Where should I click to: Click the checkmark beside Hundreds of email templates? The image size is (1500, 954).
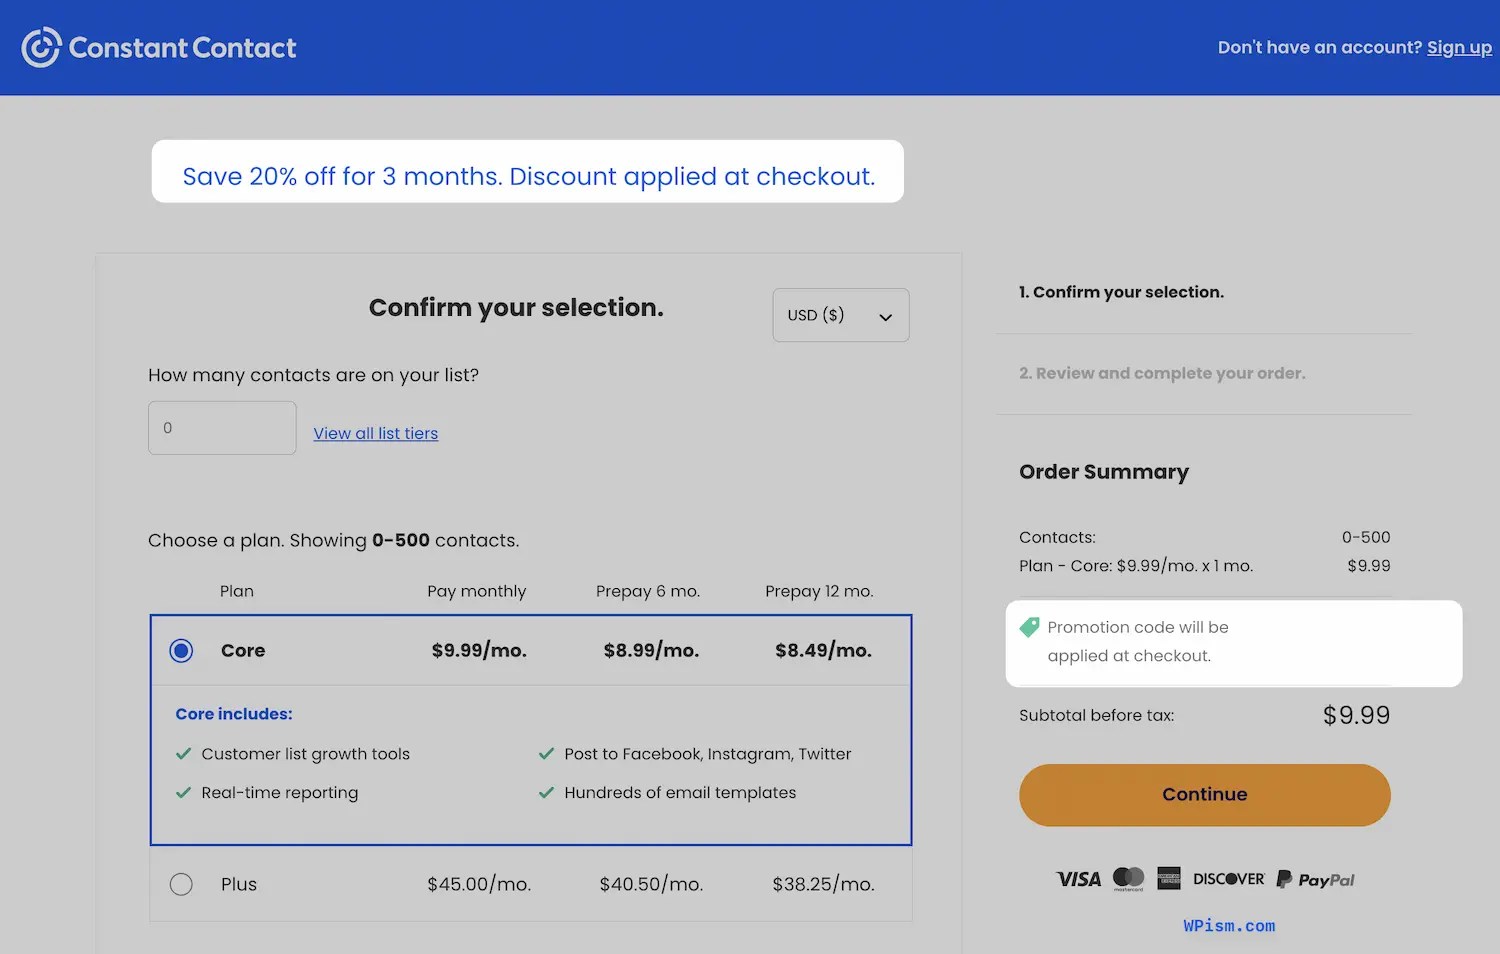[x=546, y=792]
